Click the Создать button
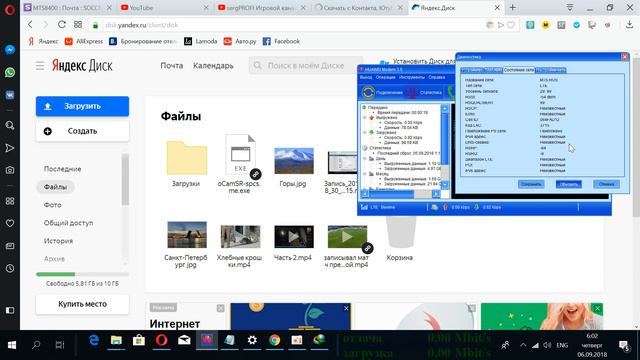640x360 pixels. 82,131
